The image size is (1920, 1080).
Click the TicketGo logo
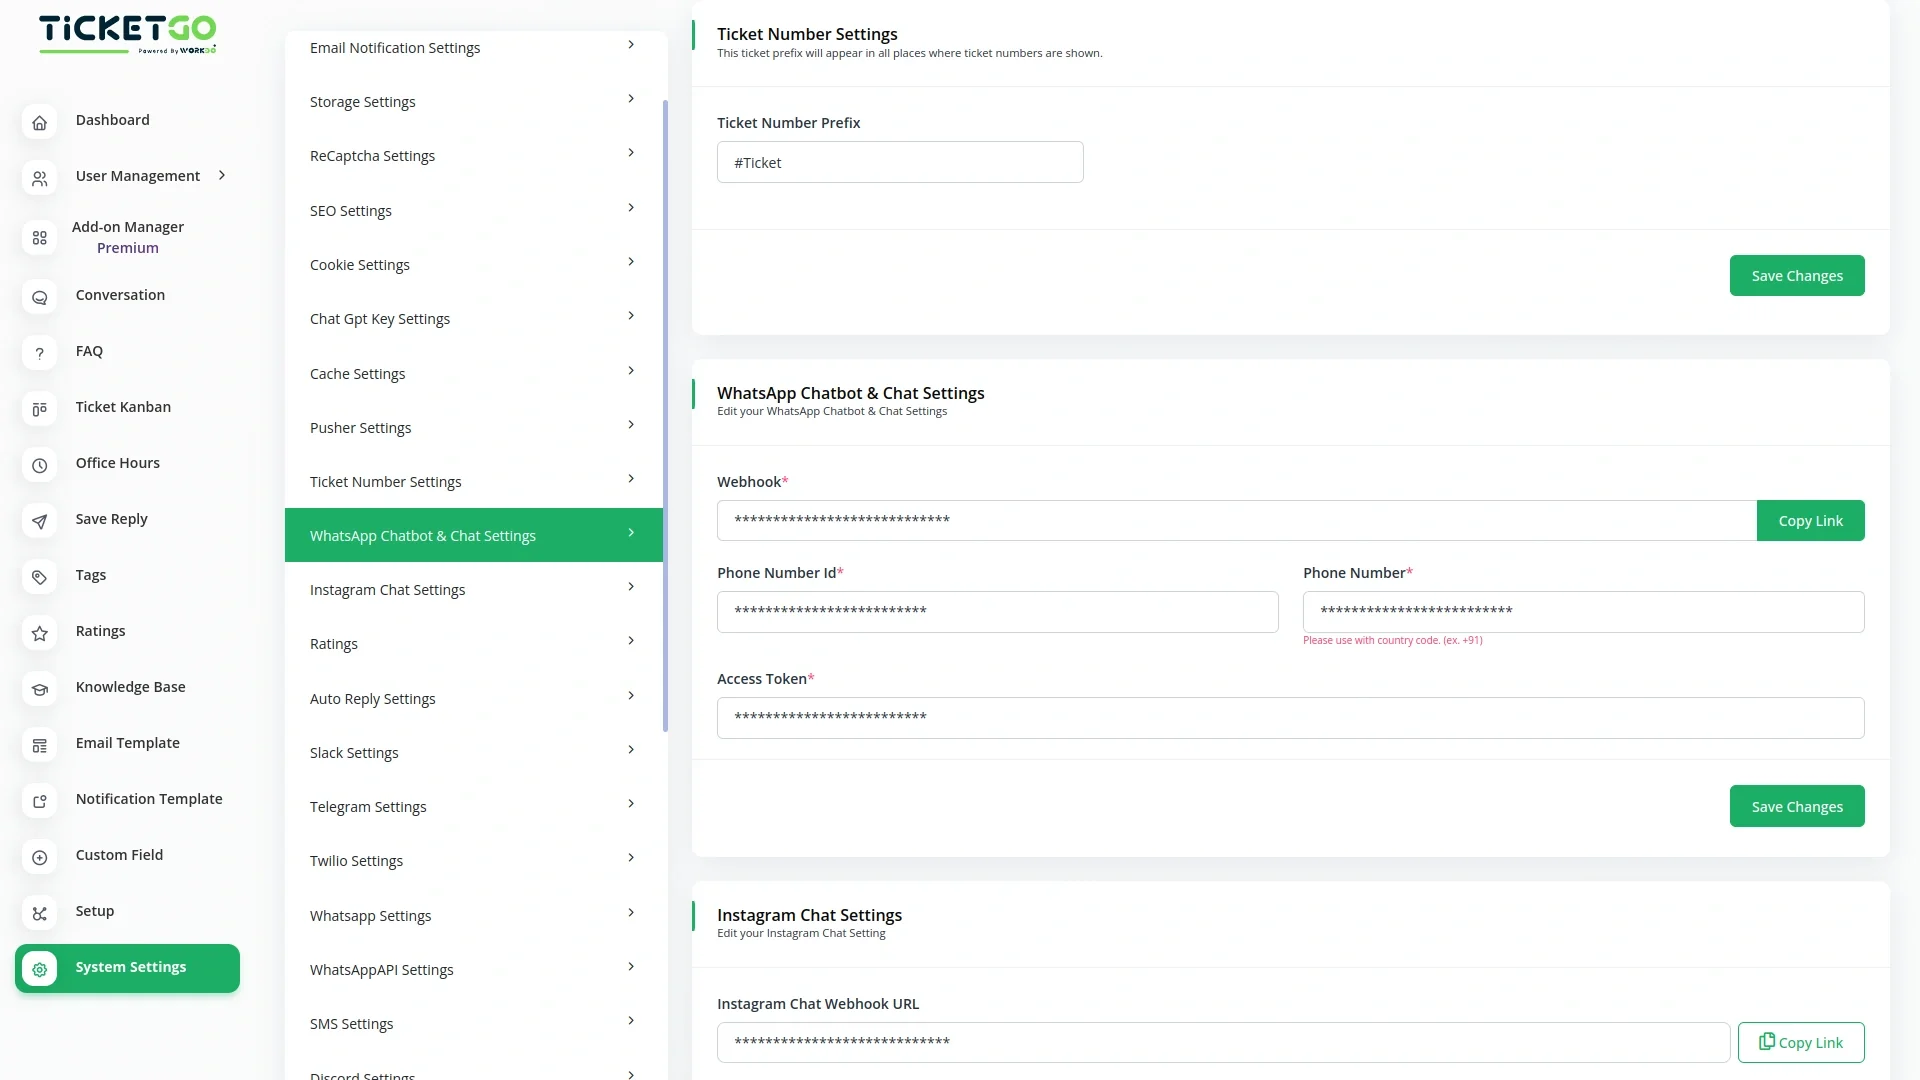point(127,33)
